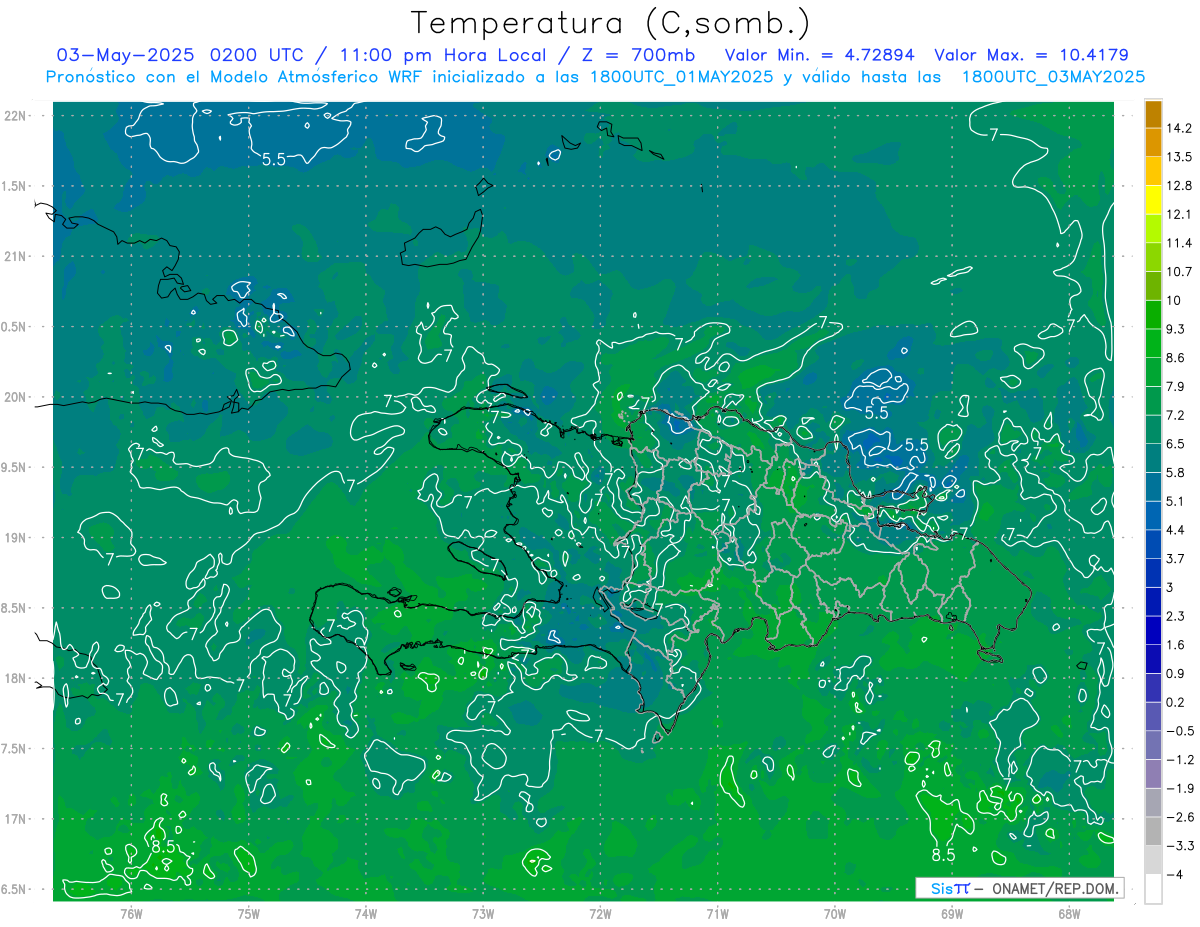This screenshot has height=927, width=1200.
Task: Click the 7.2 colorbar value
Action: coord(1177,415)
